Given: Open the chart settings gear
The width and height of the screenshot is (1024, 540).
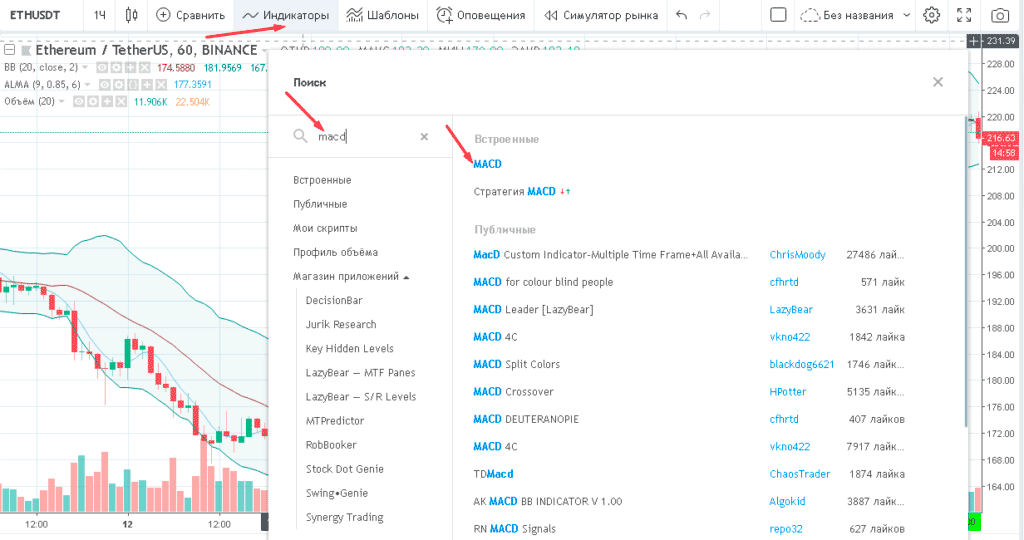Looking at the screenshot, I should tap(931, 15).
